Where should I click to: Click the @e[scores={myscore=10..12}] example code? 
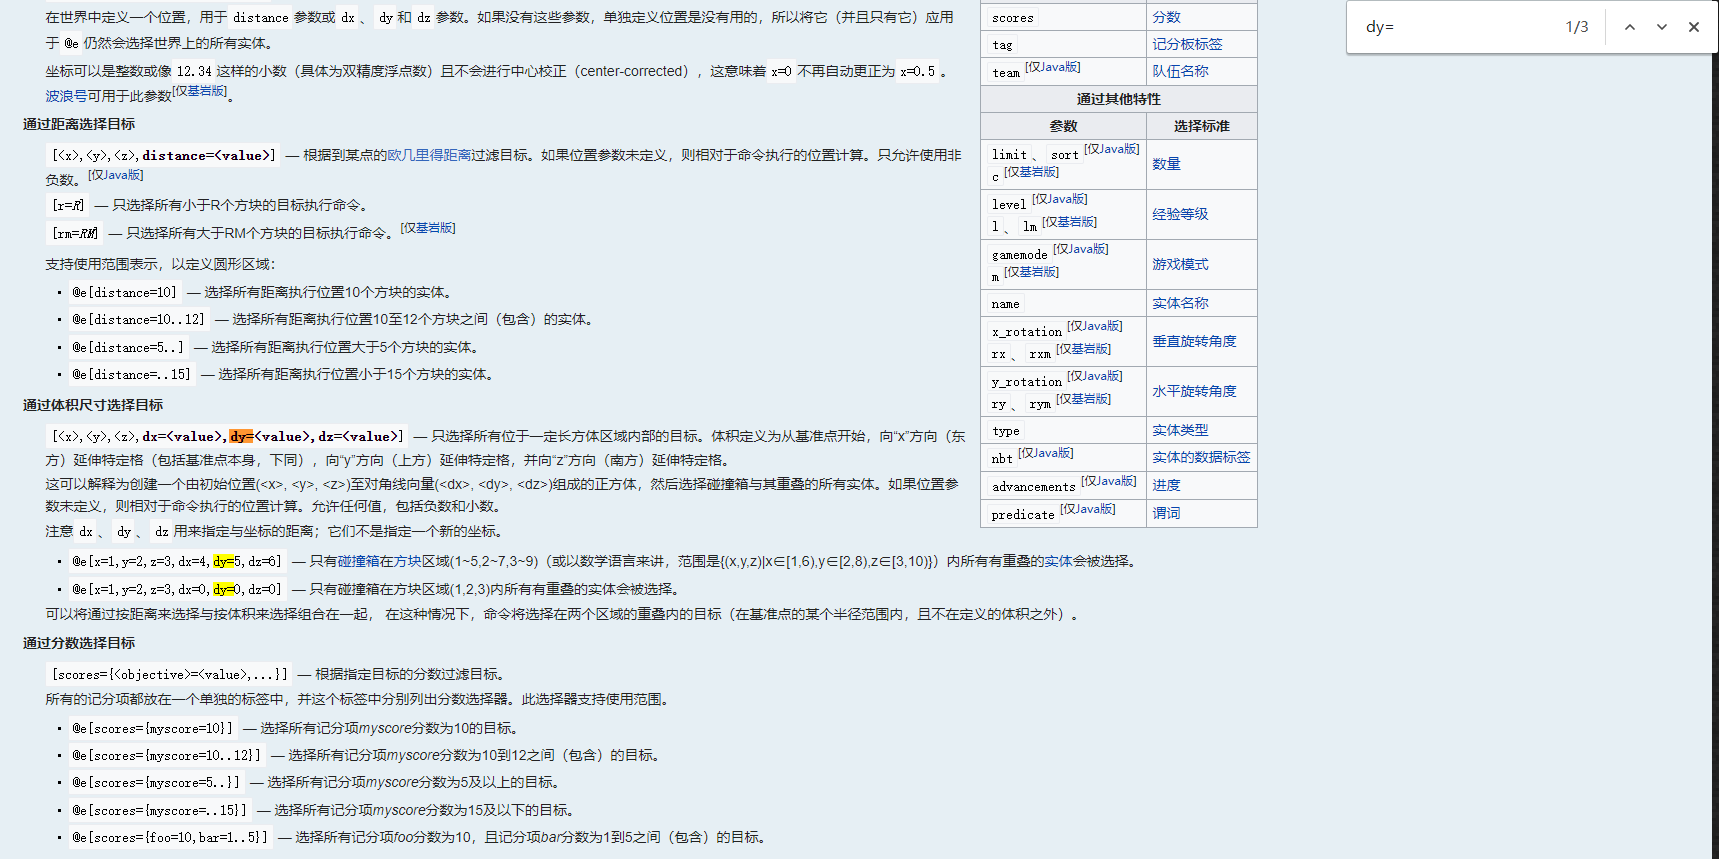(166, 755)
